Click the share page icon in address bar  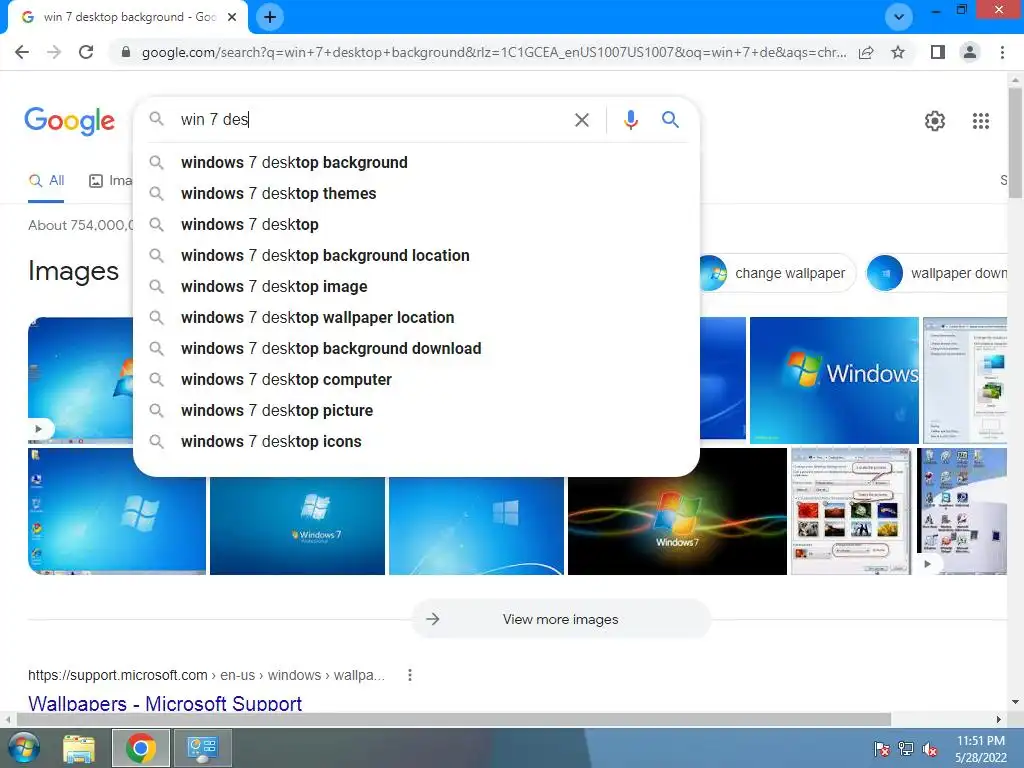(x=866, y=52)
